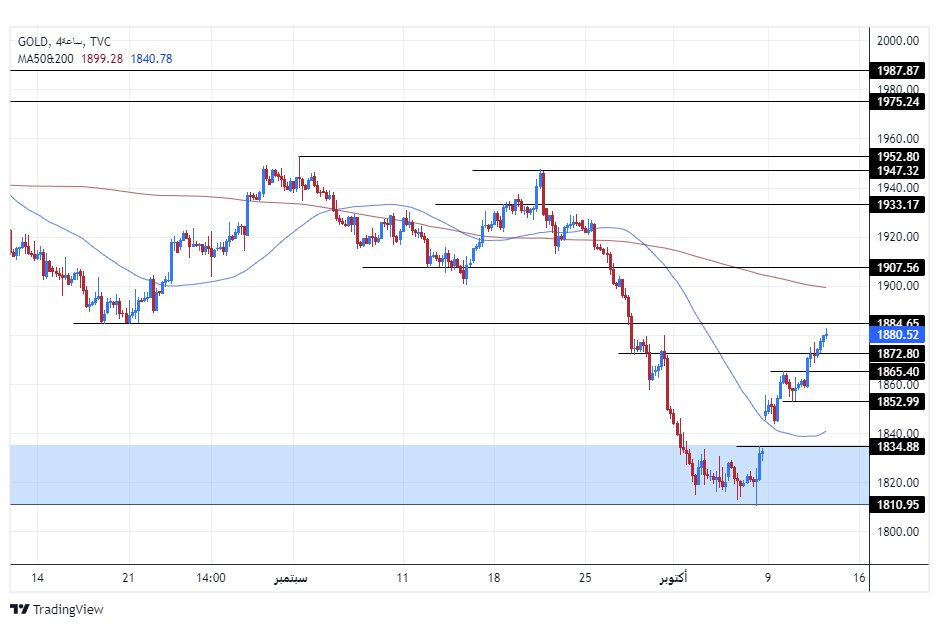The height and width of the screenshot is (627, 939).
Task: Click the MA50&200 indicator label
Action: tap(46, 59)
